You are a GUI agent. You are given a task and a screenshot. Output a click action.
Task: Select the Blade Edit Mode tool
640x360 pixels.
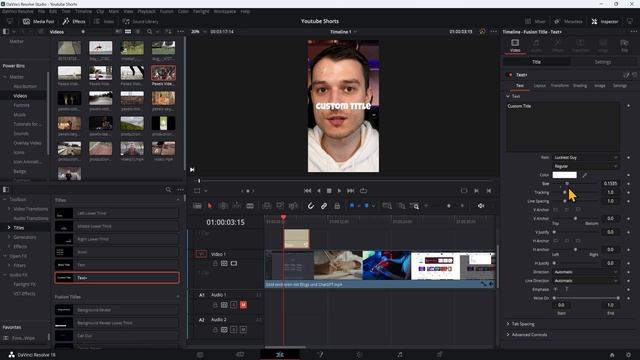250,206
